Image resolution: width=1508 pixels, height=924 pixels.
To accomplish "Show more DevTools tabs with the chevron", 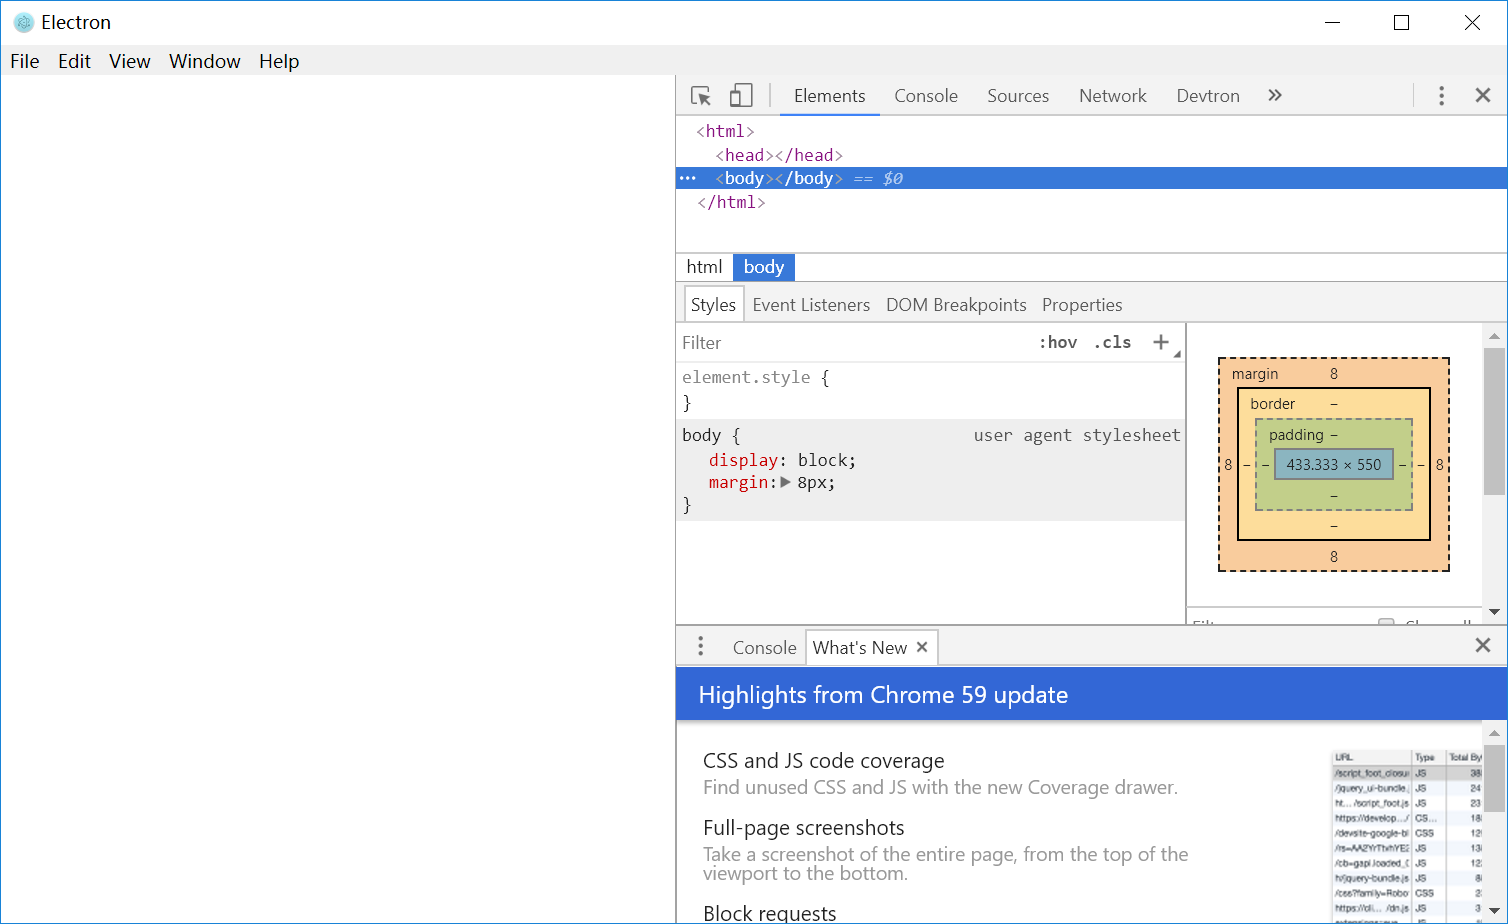I will pyautogui.click(x=1275, y=95).
